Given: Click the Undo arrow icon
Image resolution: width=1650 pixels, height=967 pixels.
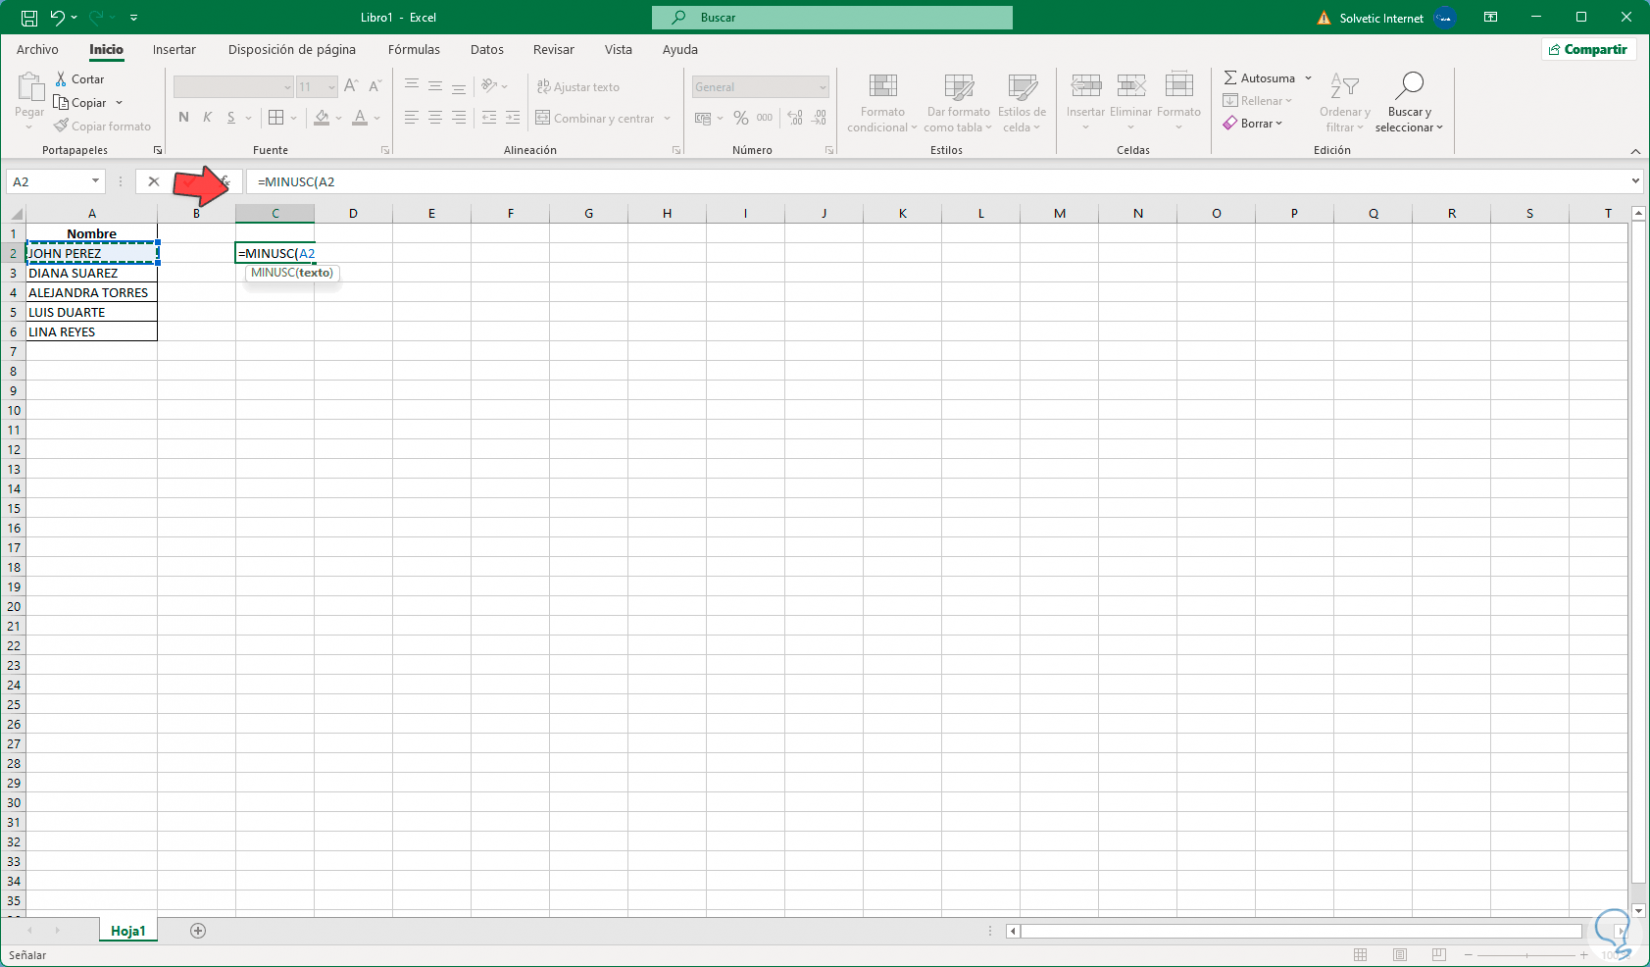Looking at the screenshot, I should click(x=57, y=17).
